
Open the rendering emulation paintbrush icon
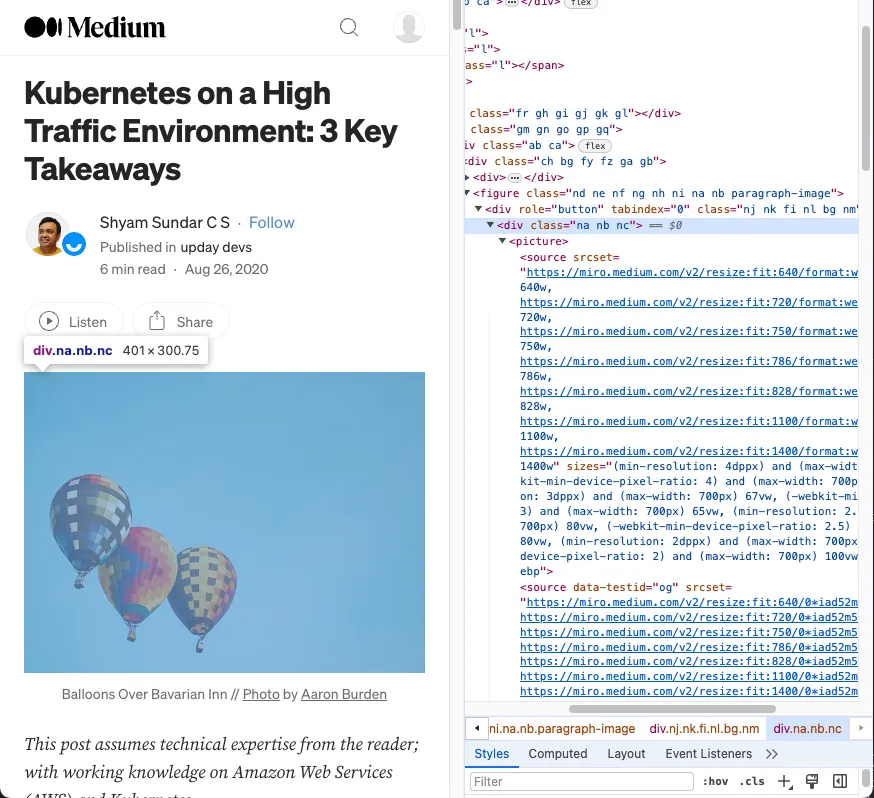click(812, 781)
